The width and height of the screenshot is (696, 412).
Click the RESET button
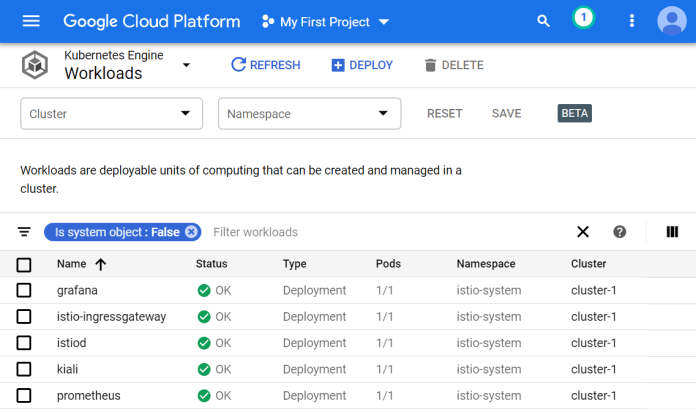pos(444,114)
